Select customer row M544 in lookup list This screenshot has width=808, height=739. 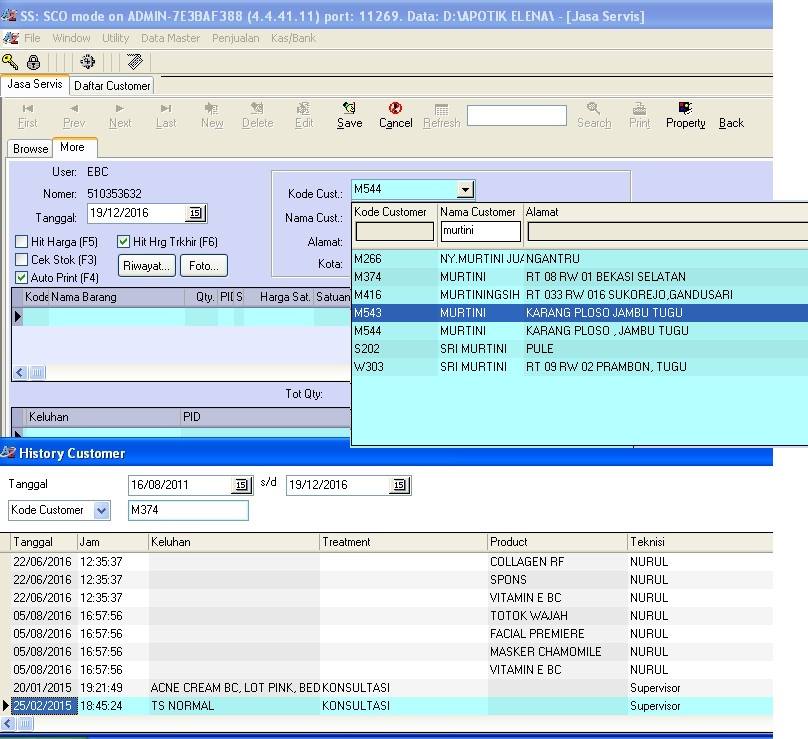(x=580, y=331)
